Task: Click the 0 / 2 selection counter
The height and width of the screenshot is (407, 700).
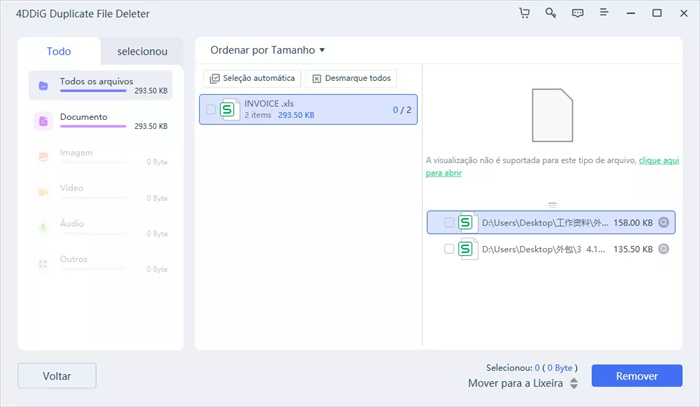Action: pos(402,110)
